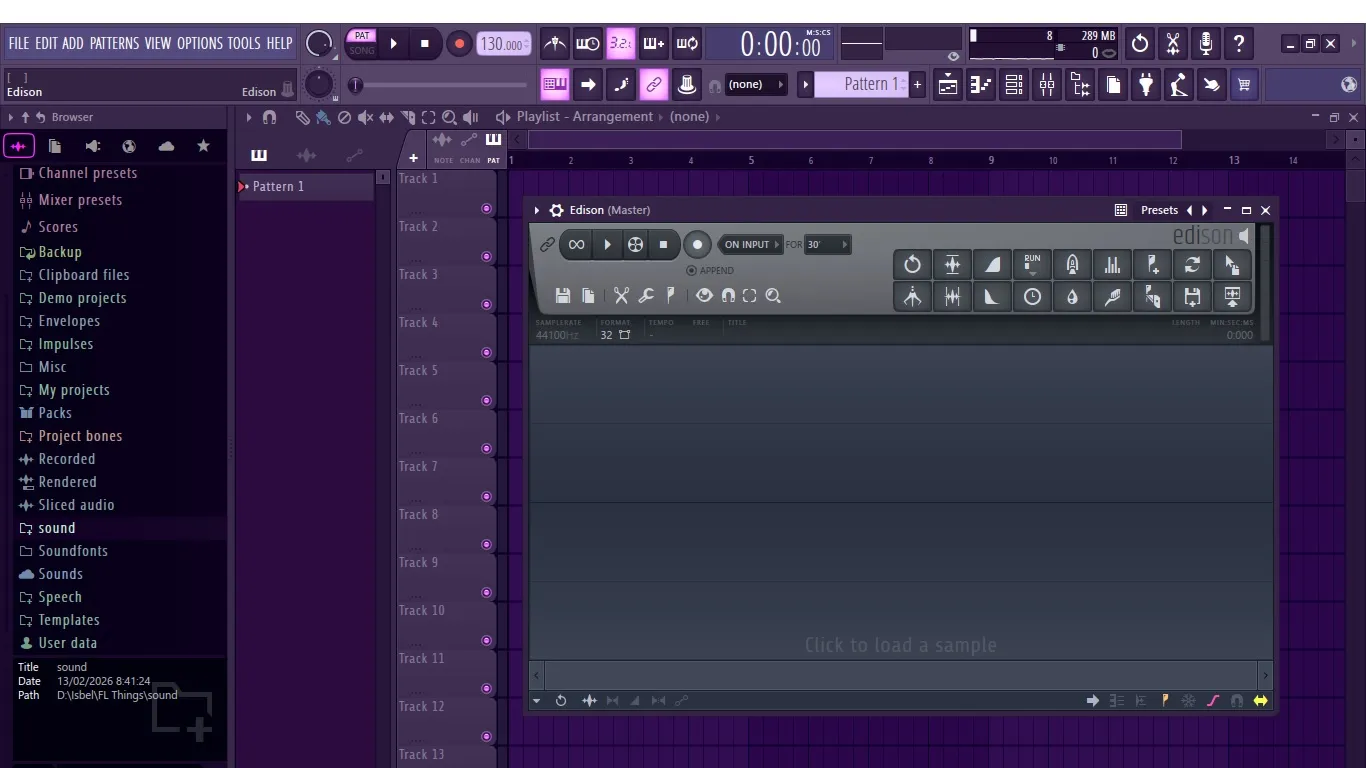
Task: Click the main transport play button
Action: pos(394,43)
